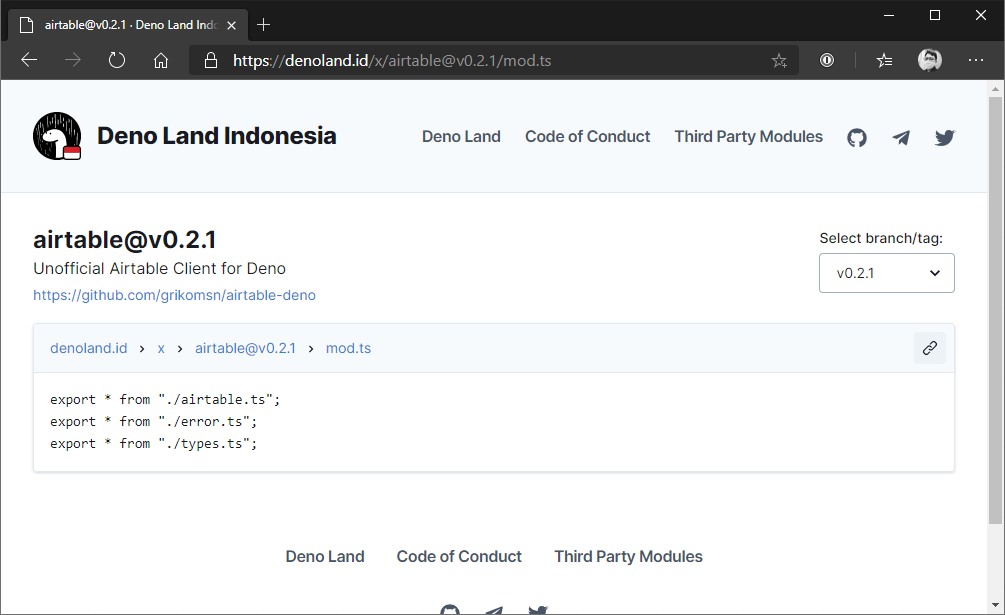Open the user profile avatar
Viewport: 1005px width, 615px height.
click(x=929, y=60)
